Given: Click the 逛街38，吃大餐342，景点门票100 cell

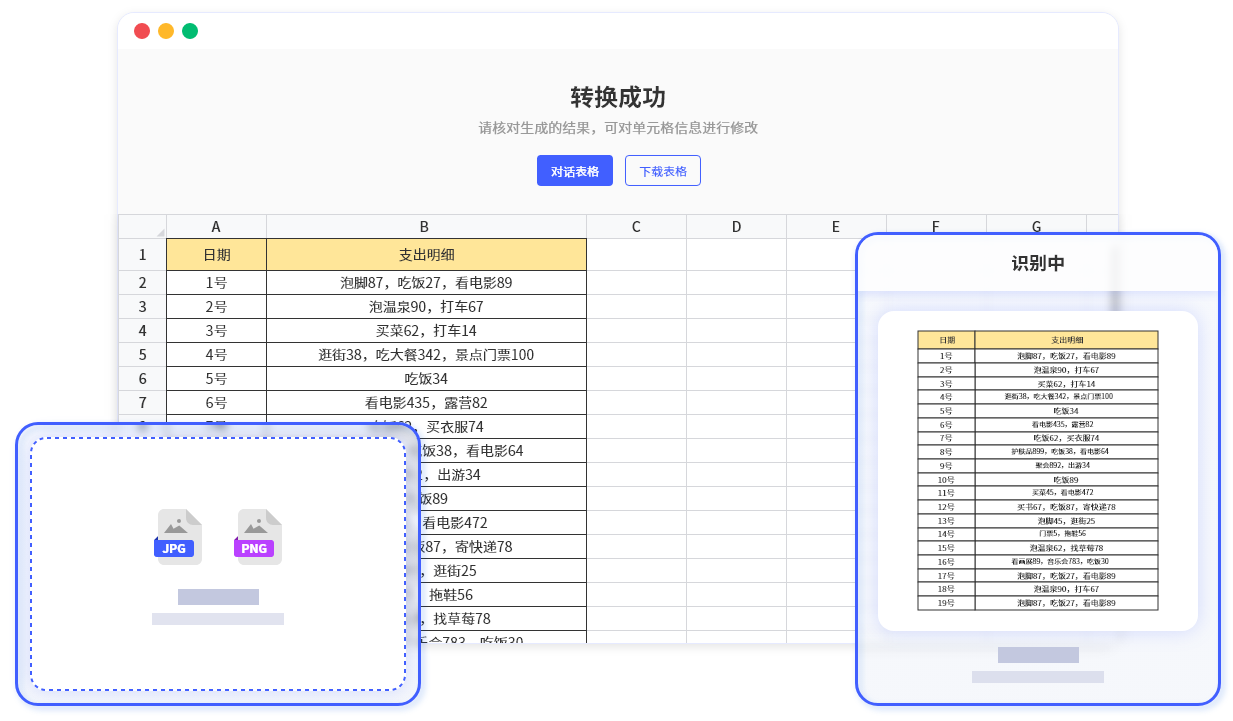Looking at the screenshot, I should point(424,354).
